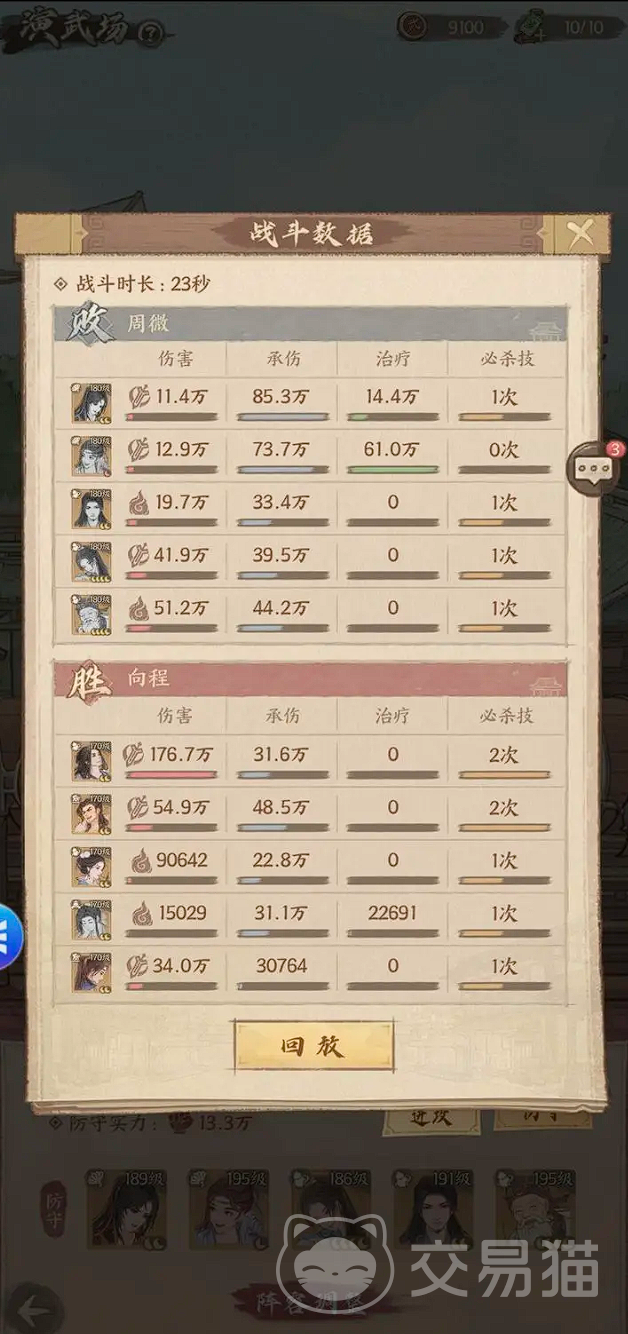Tap the hero portrait with 61.0万 healing
This screenshot has width=628, height=1334.
click(x=91, y=456)
